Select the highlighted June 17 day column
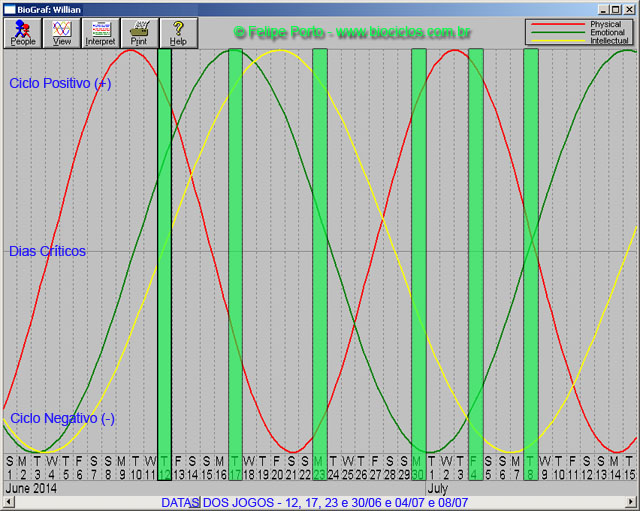 point(236,264)
